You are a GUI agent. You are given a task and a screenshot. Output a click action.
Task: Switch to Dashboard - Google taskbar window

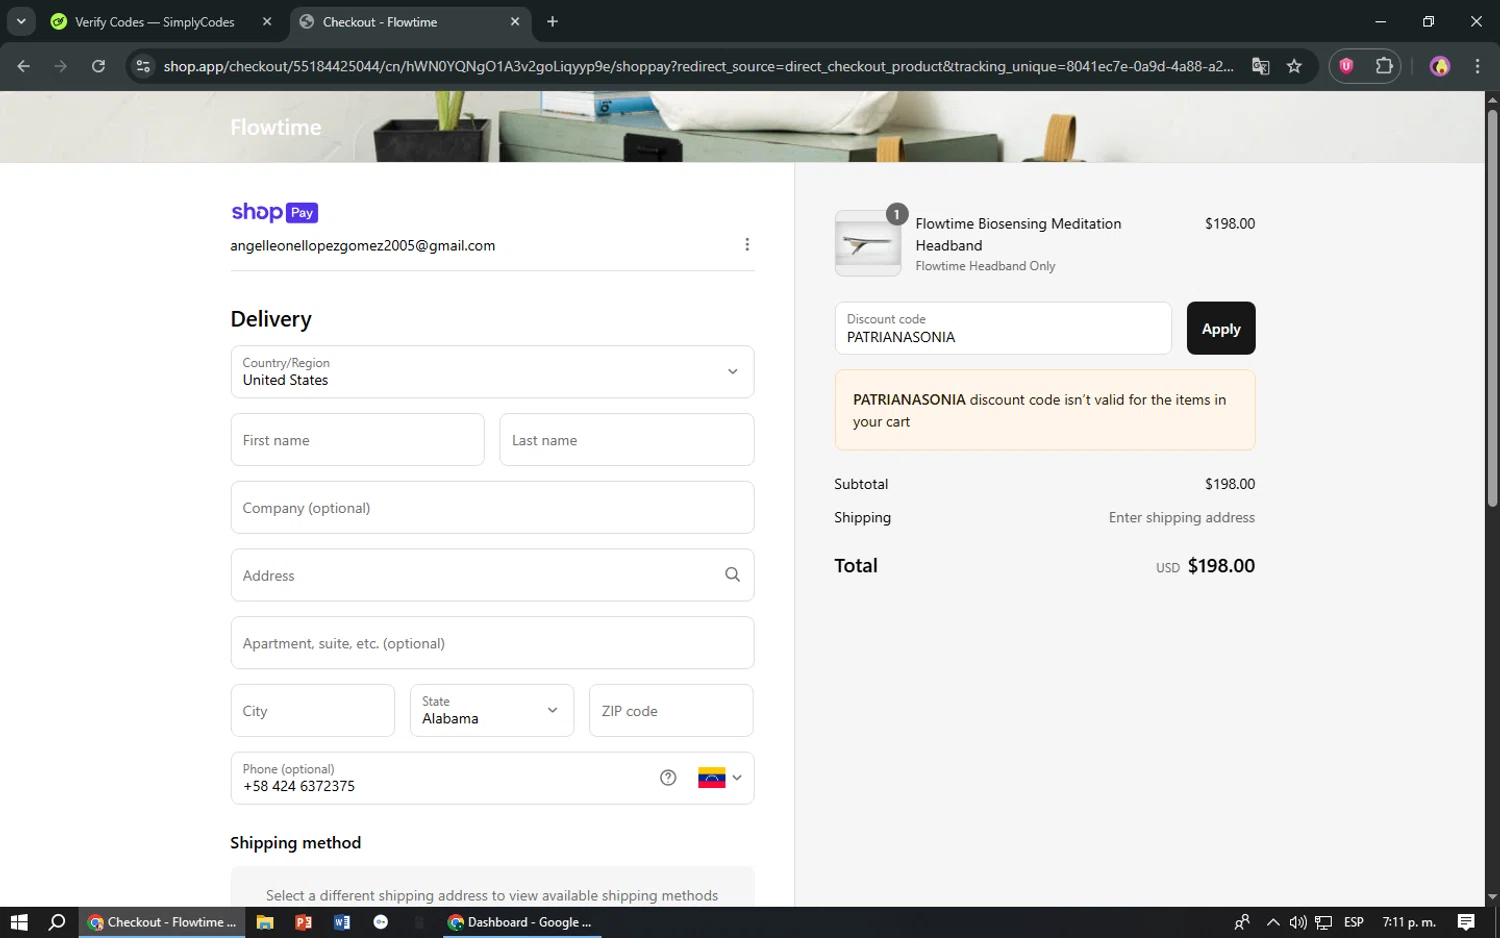click(x=522, y=922)
